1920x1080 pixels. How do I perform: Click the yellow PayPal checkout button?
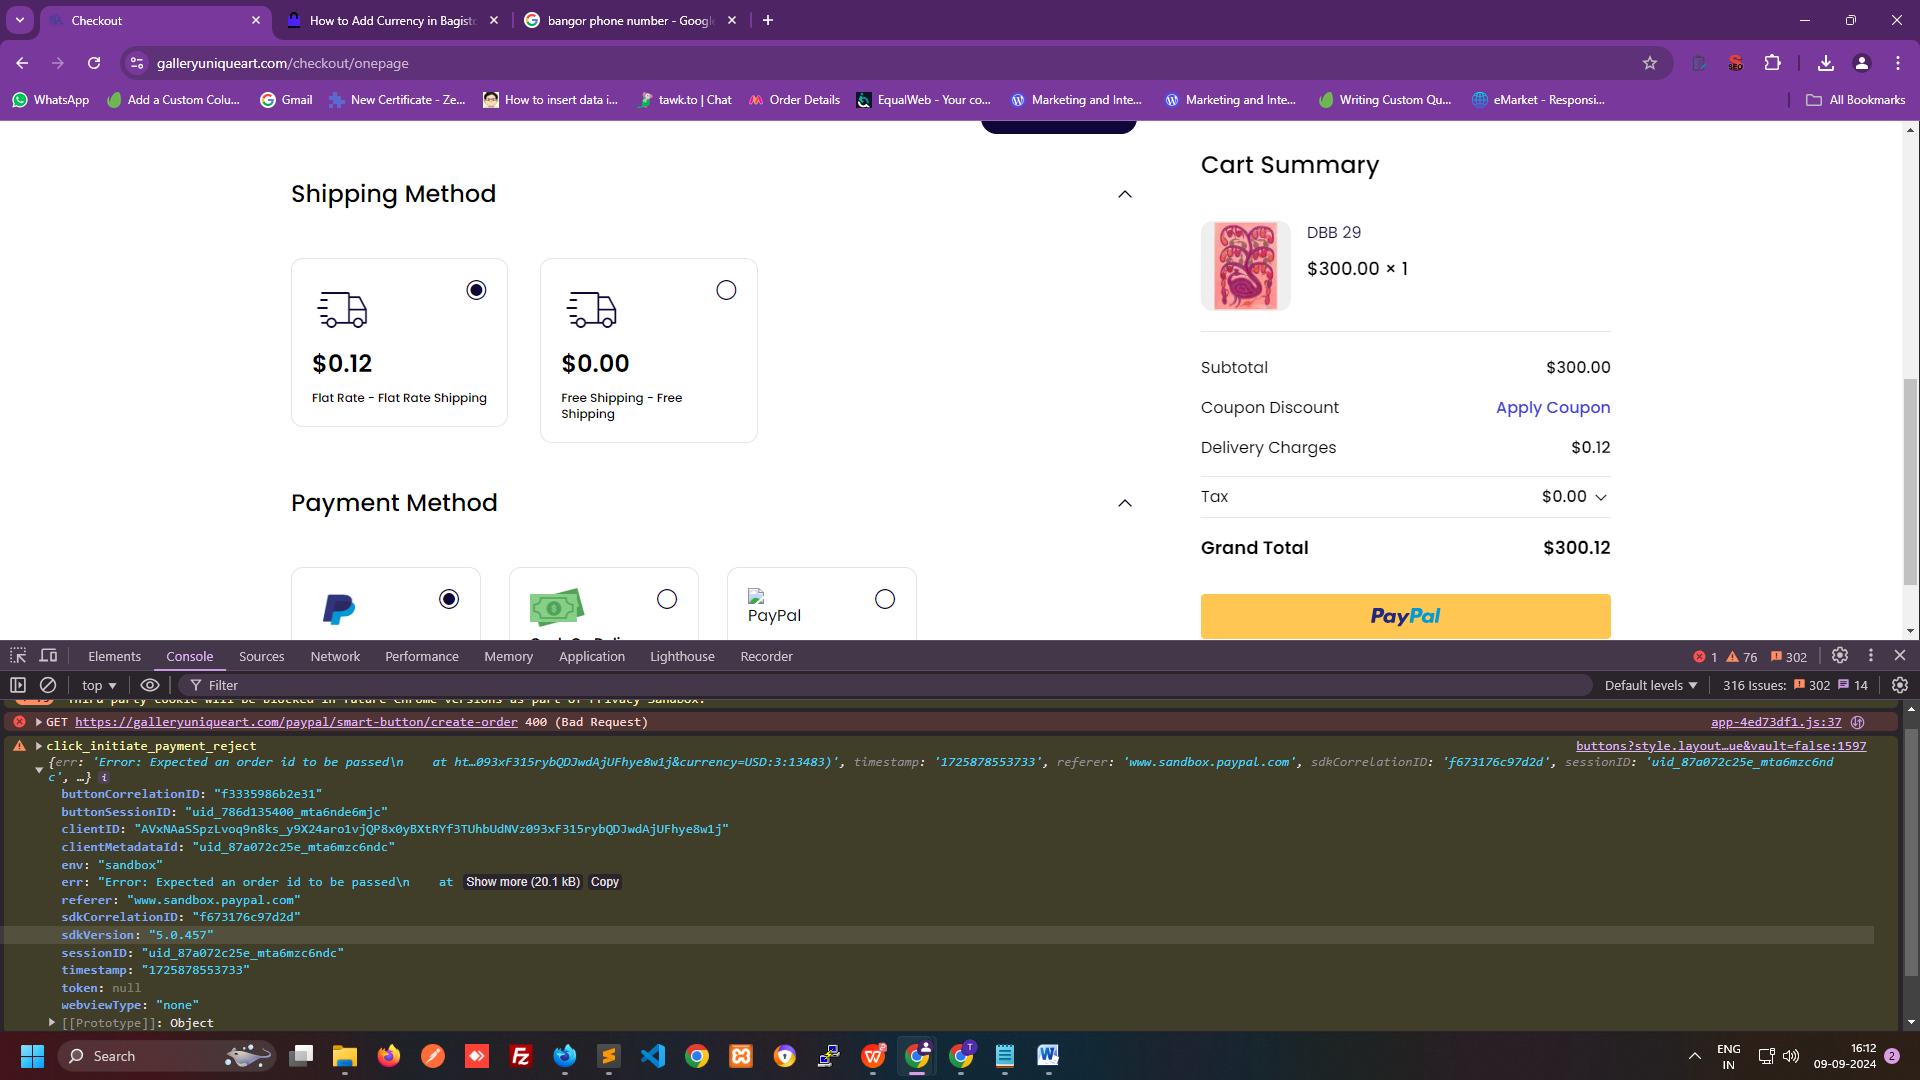[1405, 616]
